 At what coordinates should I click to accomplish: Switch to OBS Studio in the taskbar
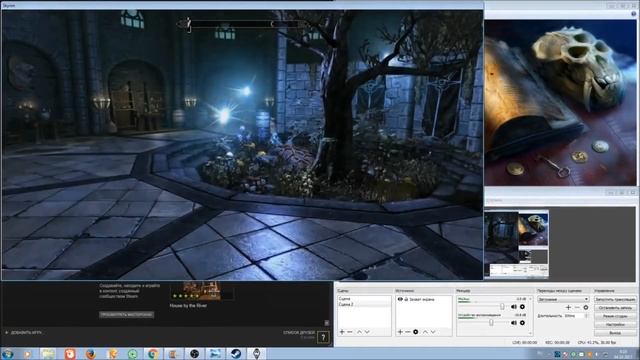tap(194, 353)
